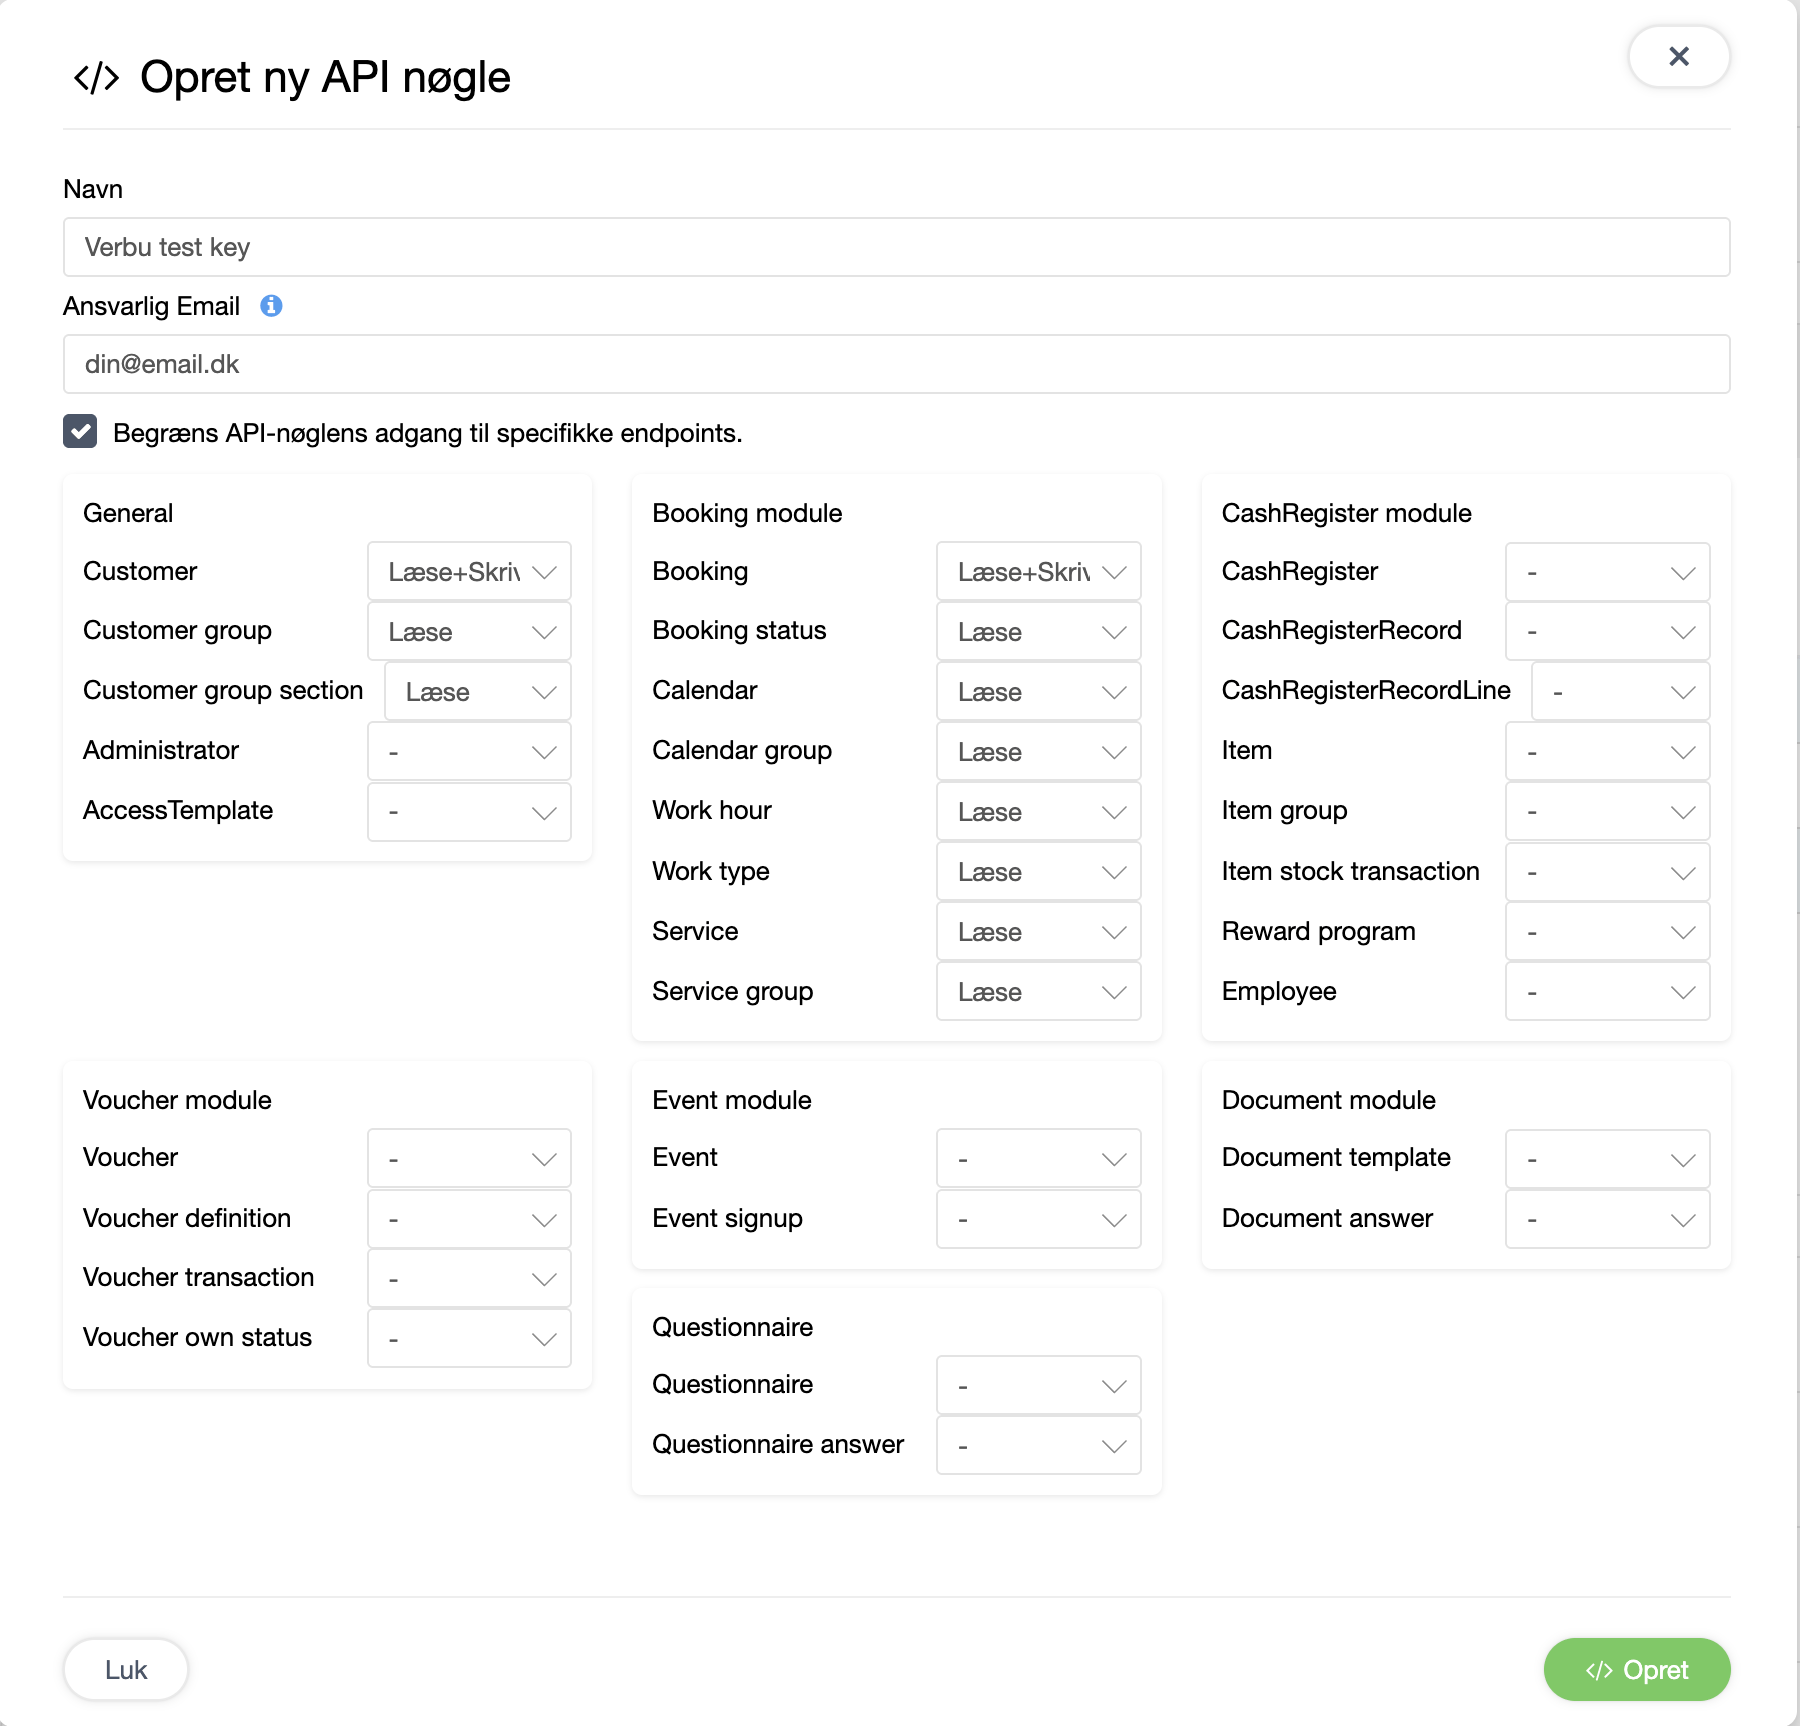Open the Document template dropdown
The width and height of the screenshot is (1800, 1726).
click(x=1608, y=1159)
